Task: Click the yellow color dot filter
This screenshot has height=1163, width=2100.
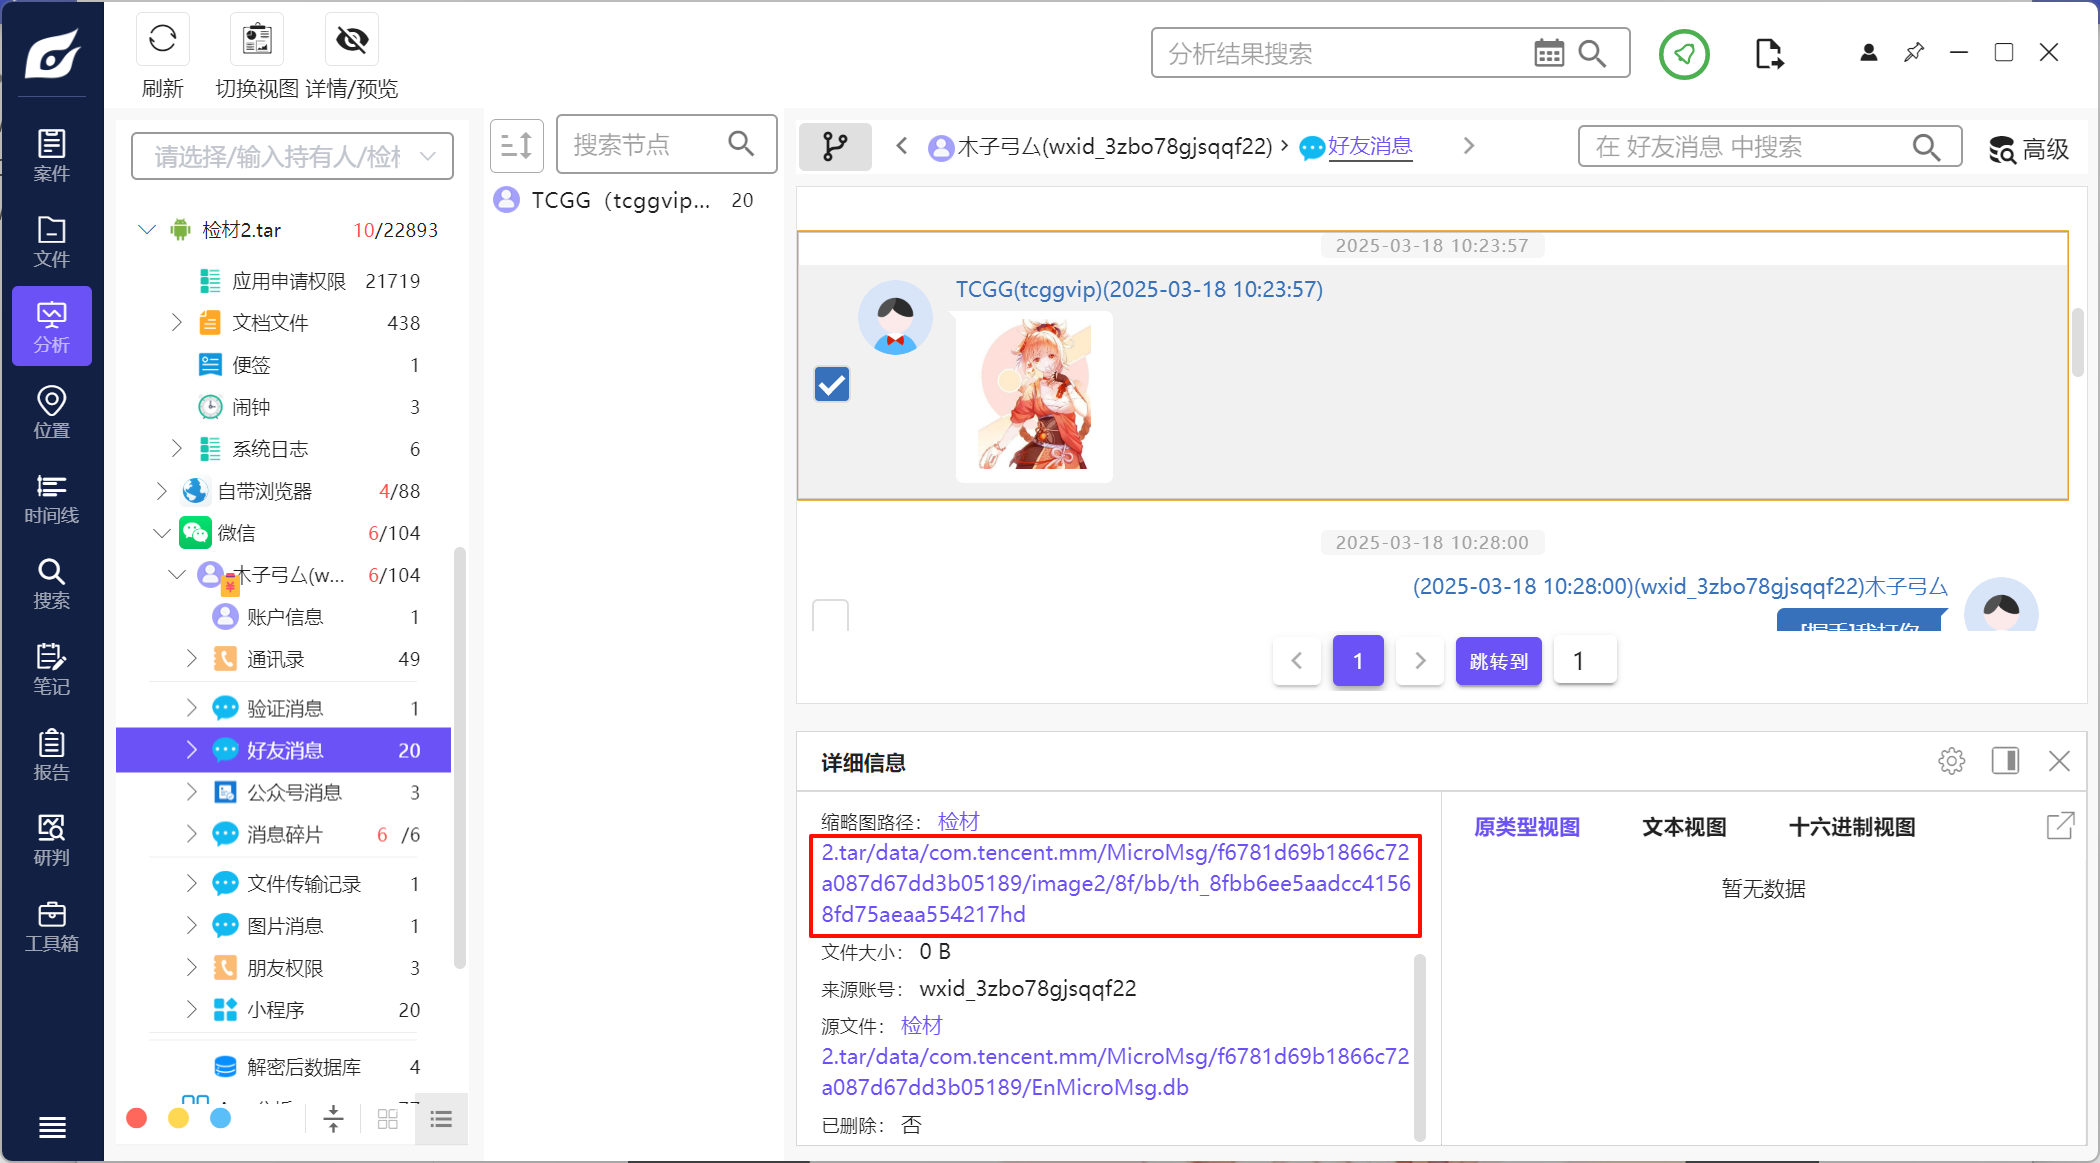Action: [179, 1118]
